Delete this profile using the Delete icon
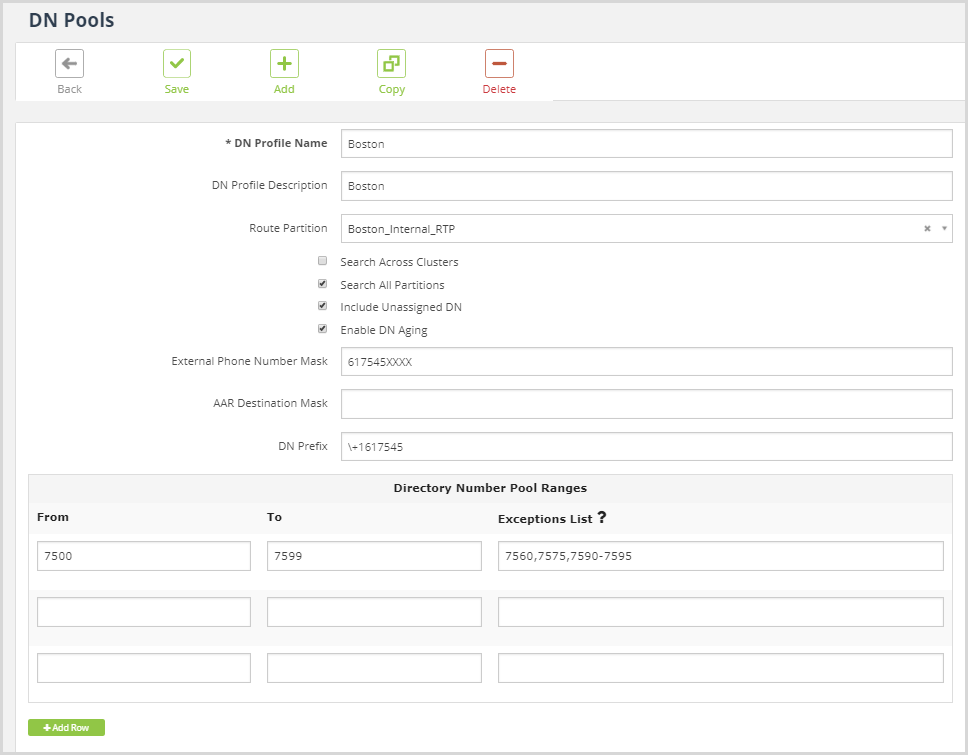The width and height of the screenshot is (968, 755). click(x=499, y=63)
